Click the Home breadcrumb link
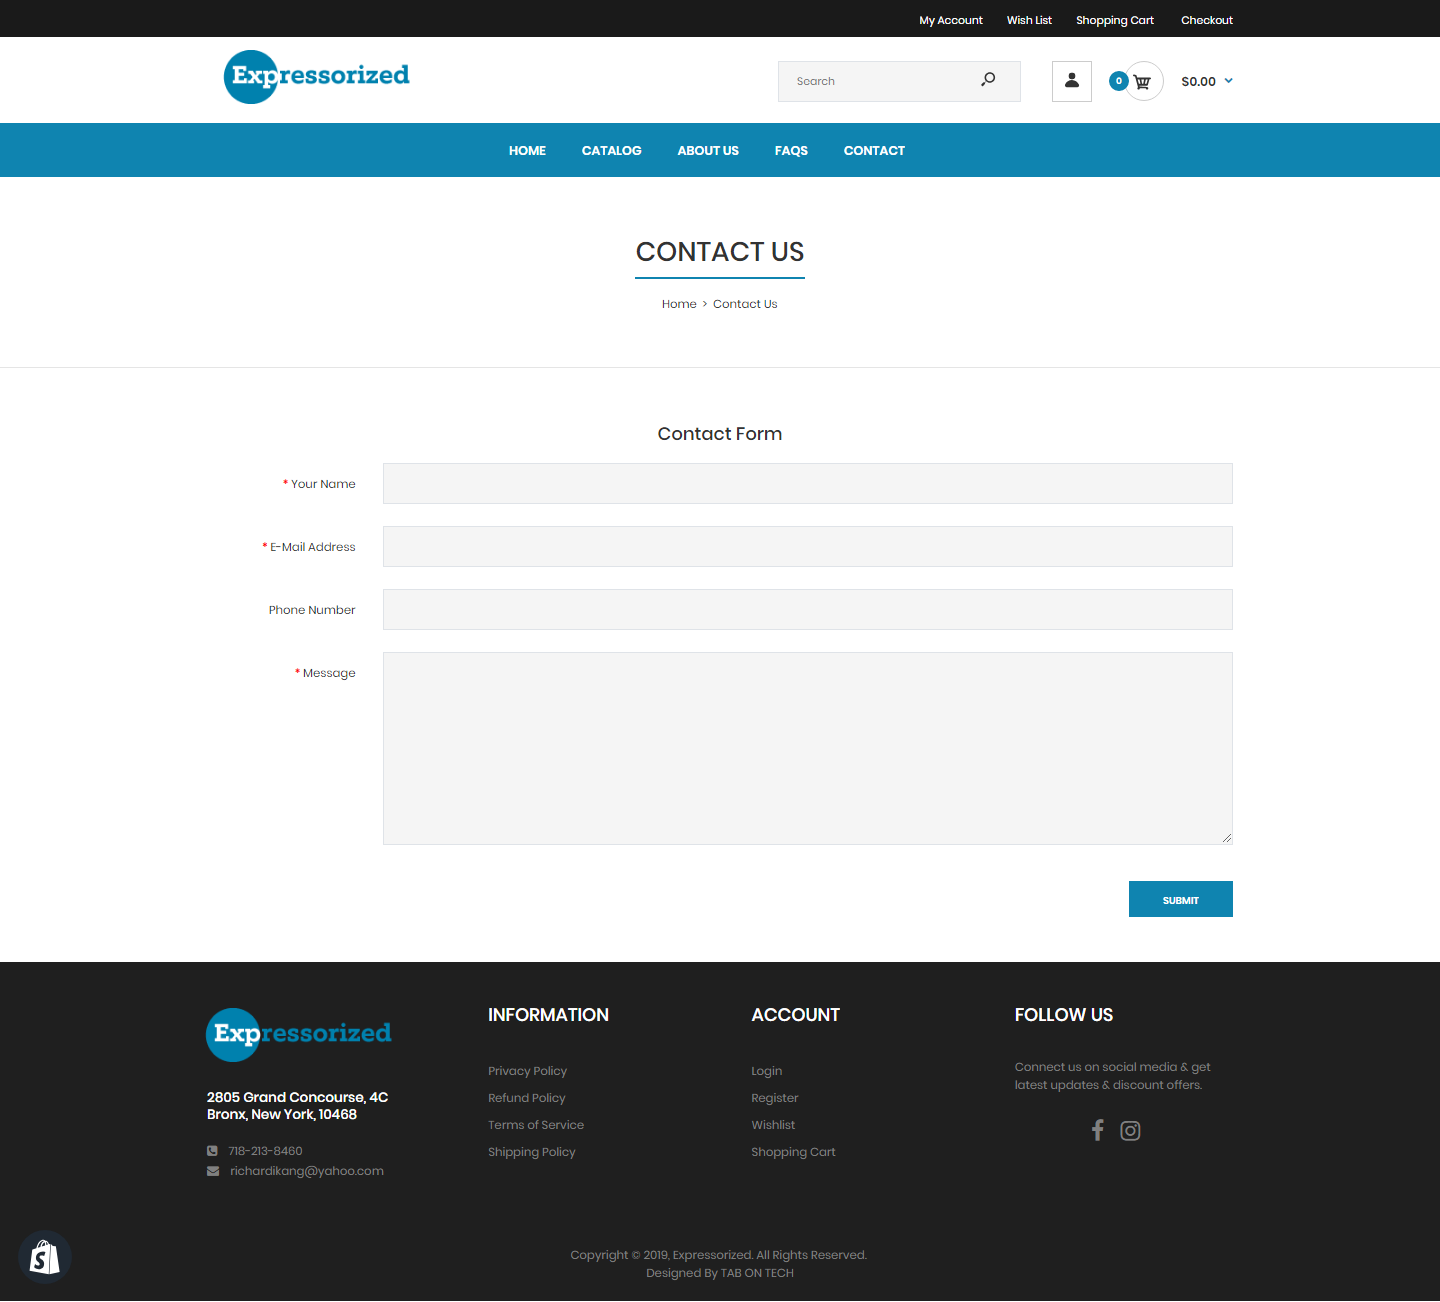This screenshot has width=1440, height=1302. (678, 304)
